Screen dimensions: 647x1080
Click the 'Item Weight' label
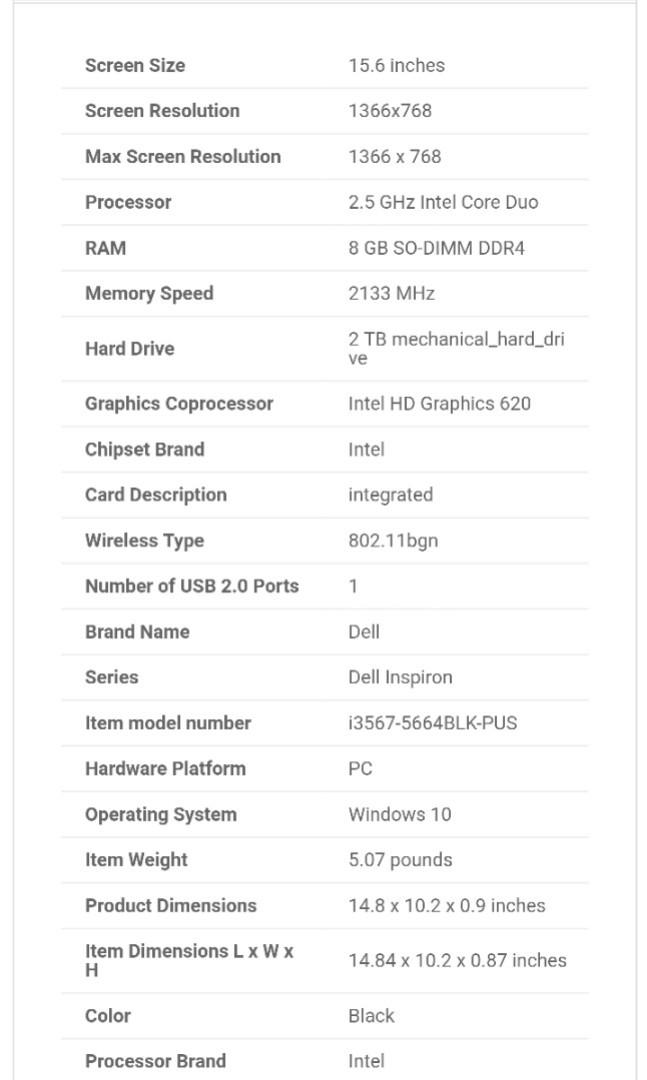click(136, 860)
